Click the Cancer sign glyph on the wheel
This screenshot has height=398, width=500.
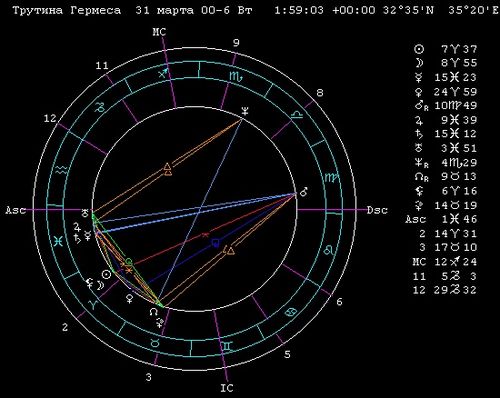(290, 312)
